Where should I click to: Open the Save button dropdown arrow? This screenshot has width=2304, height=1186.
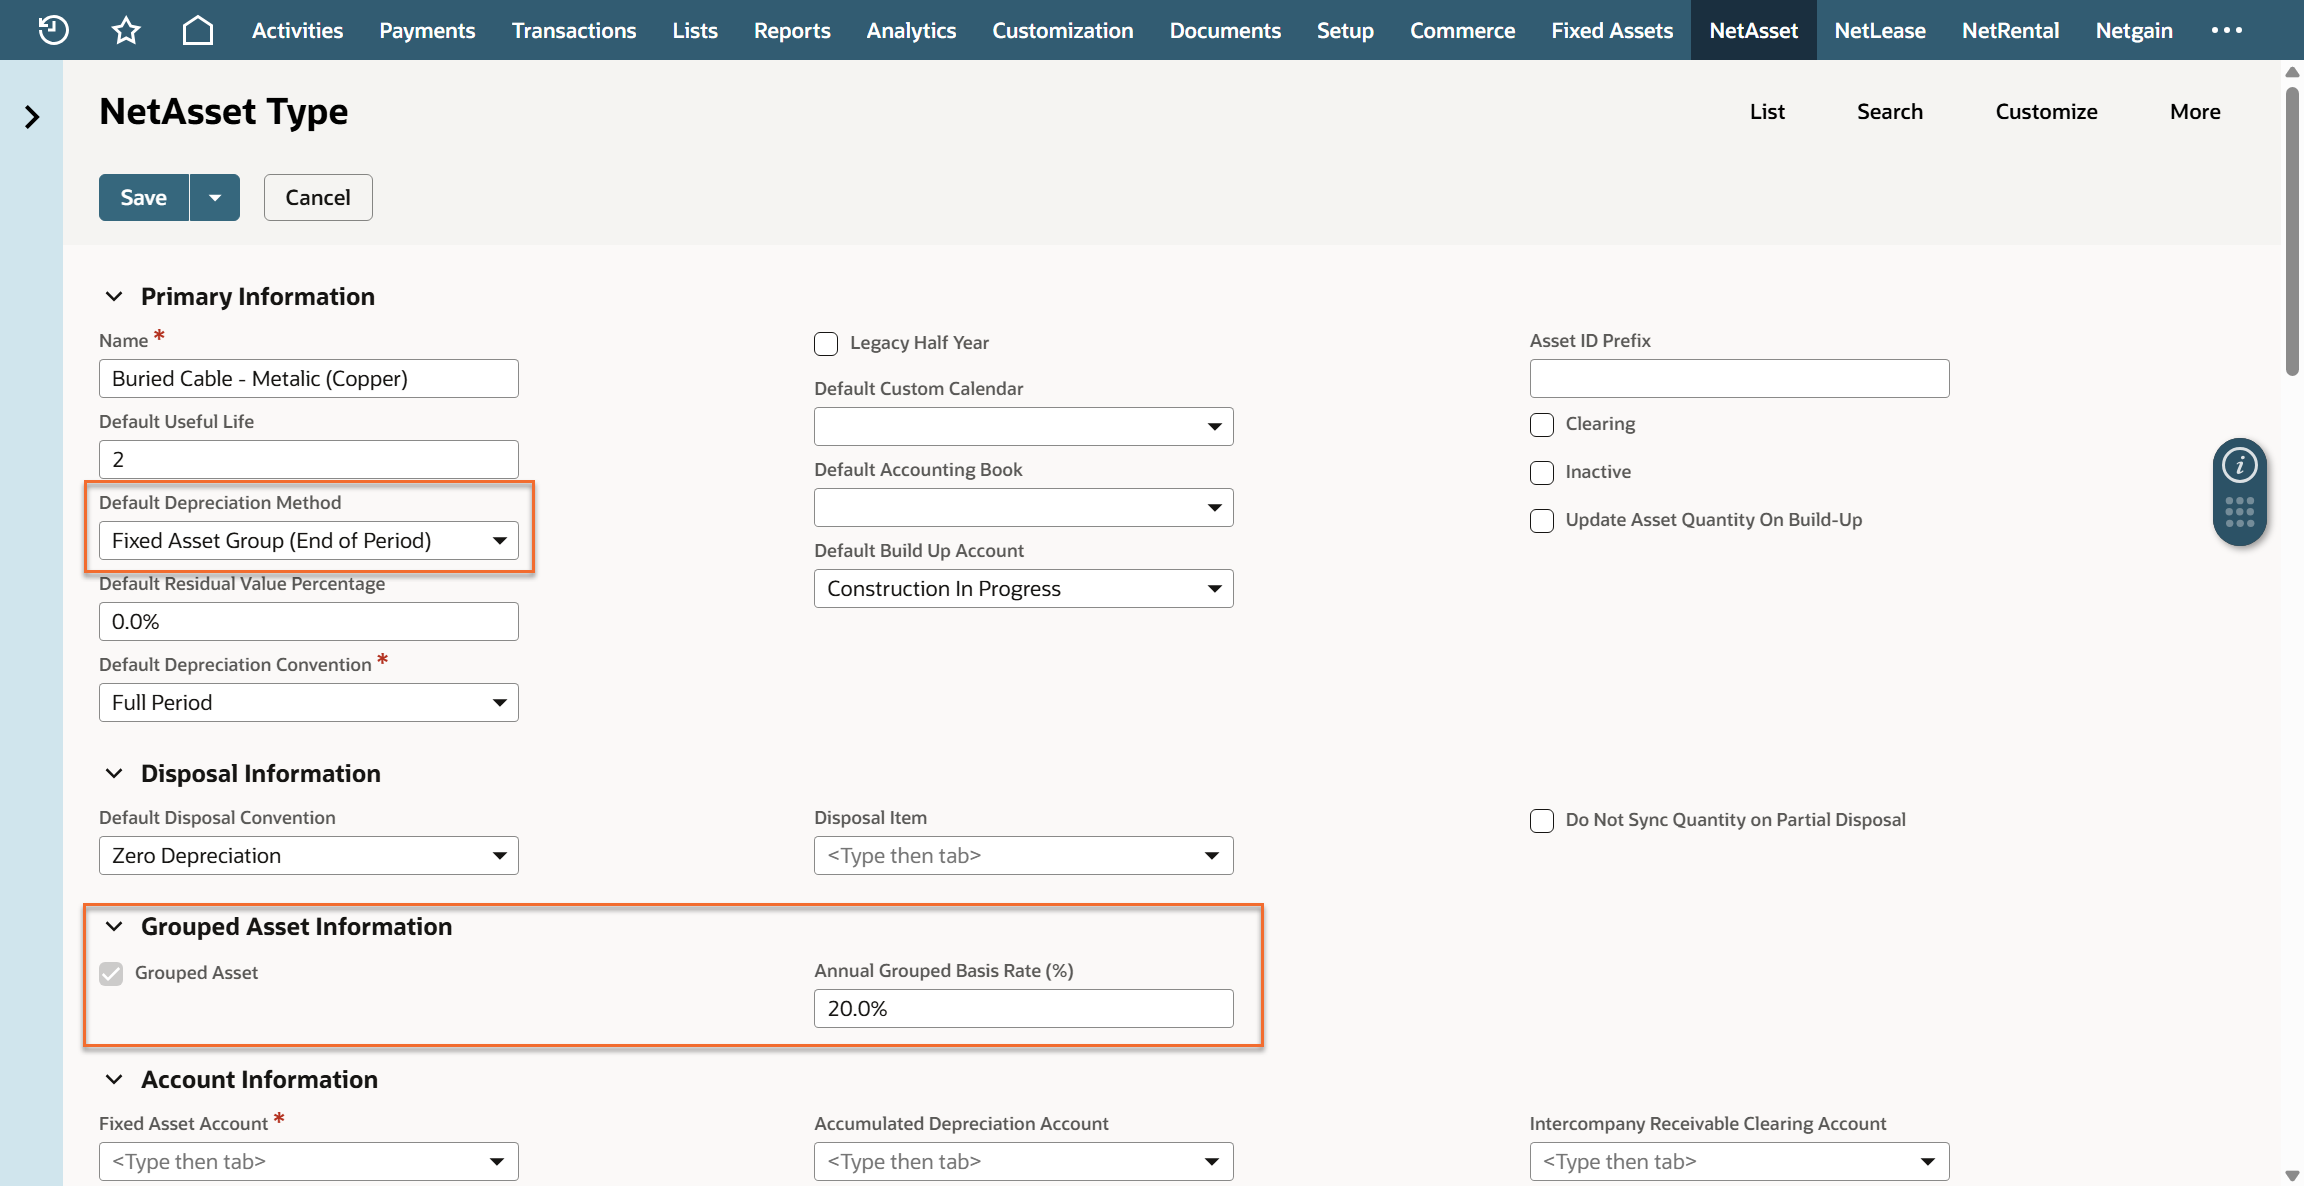pyautogui.click(x=215, y=197)
